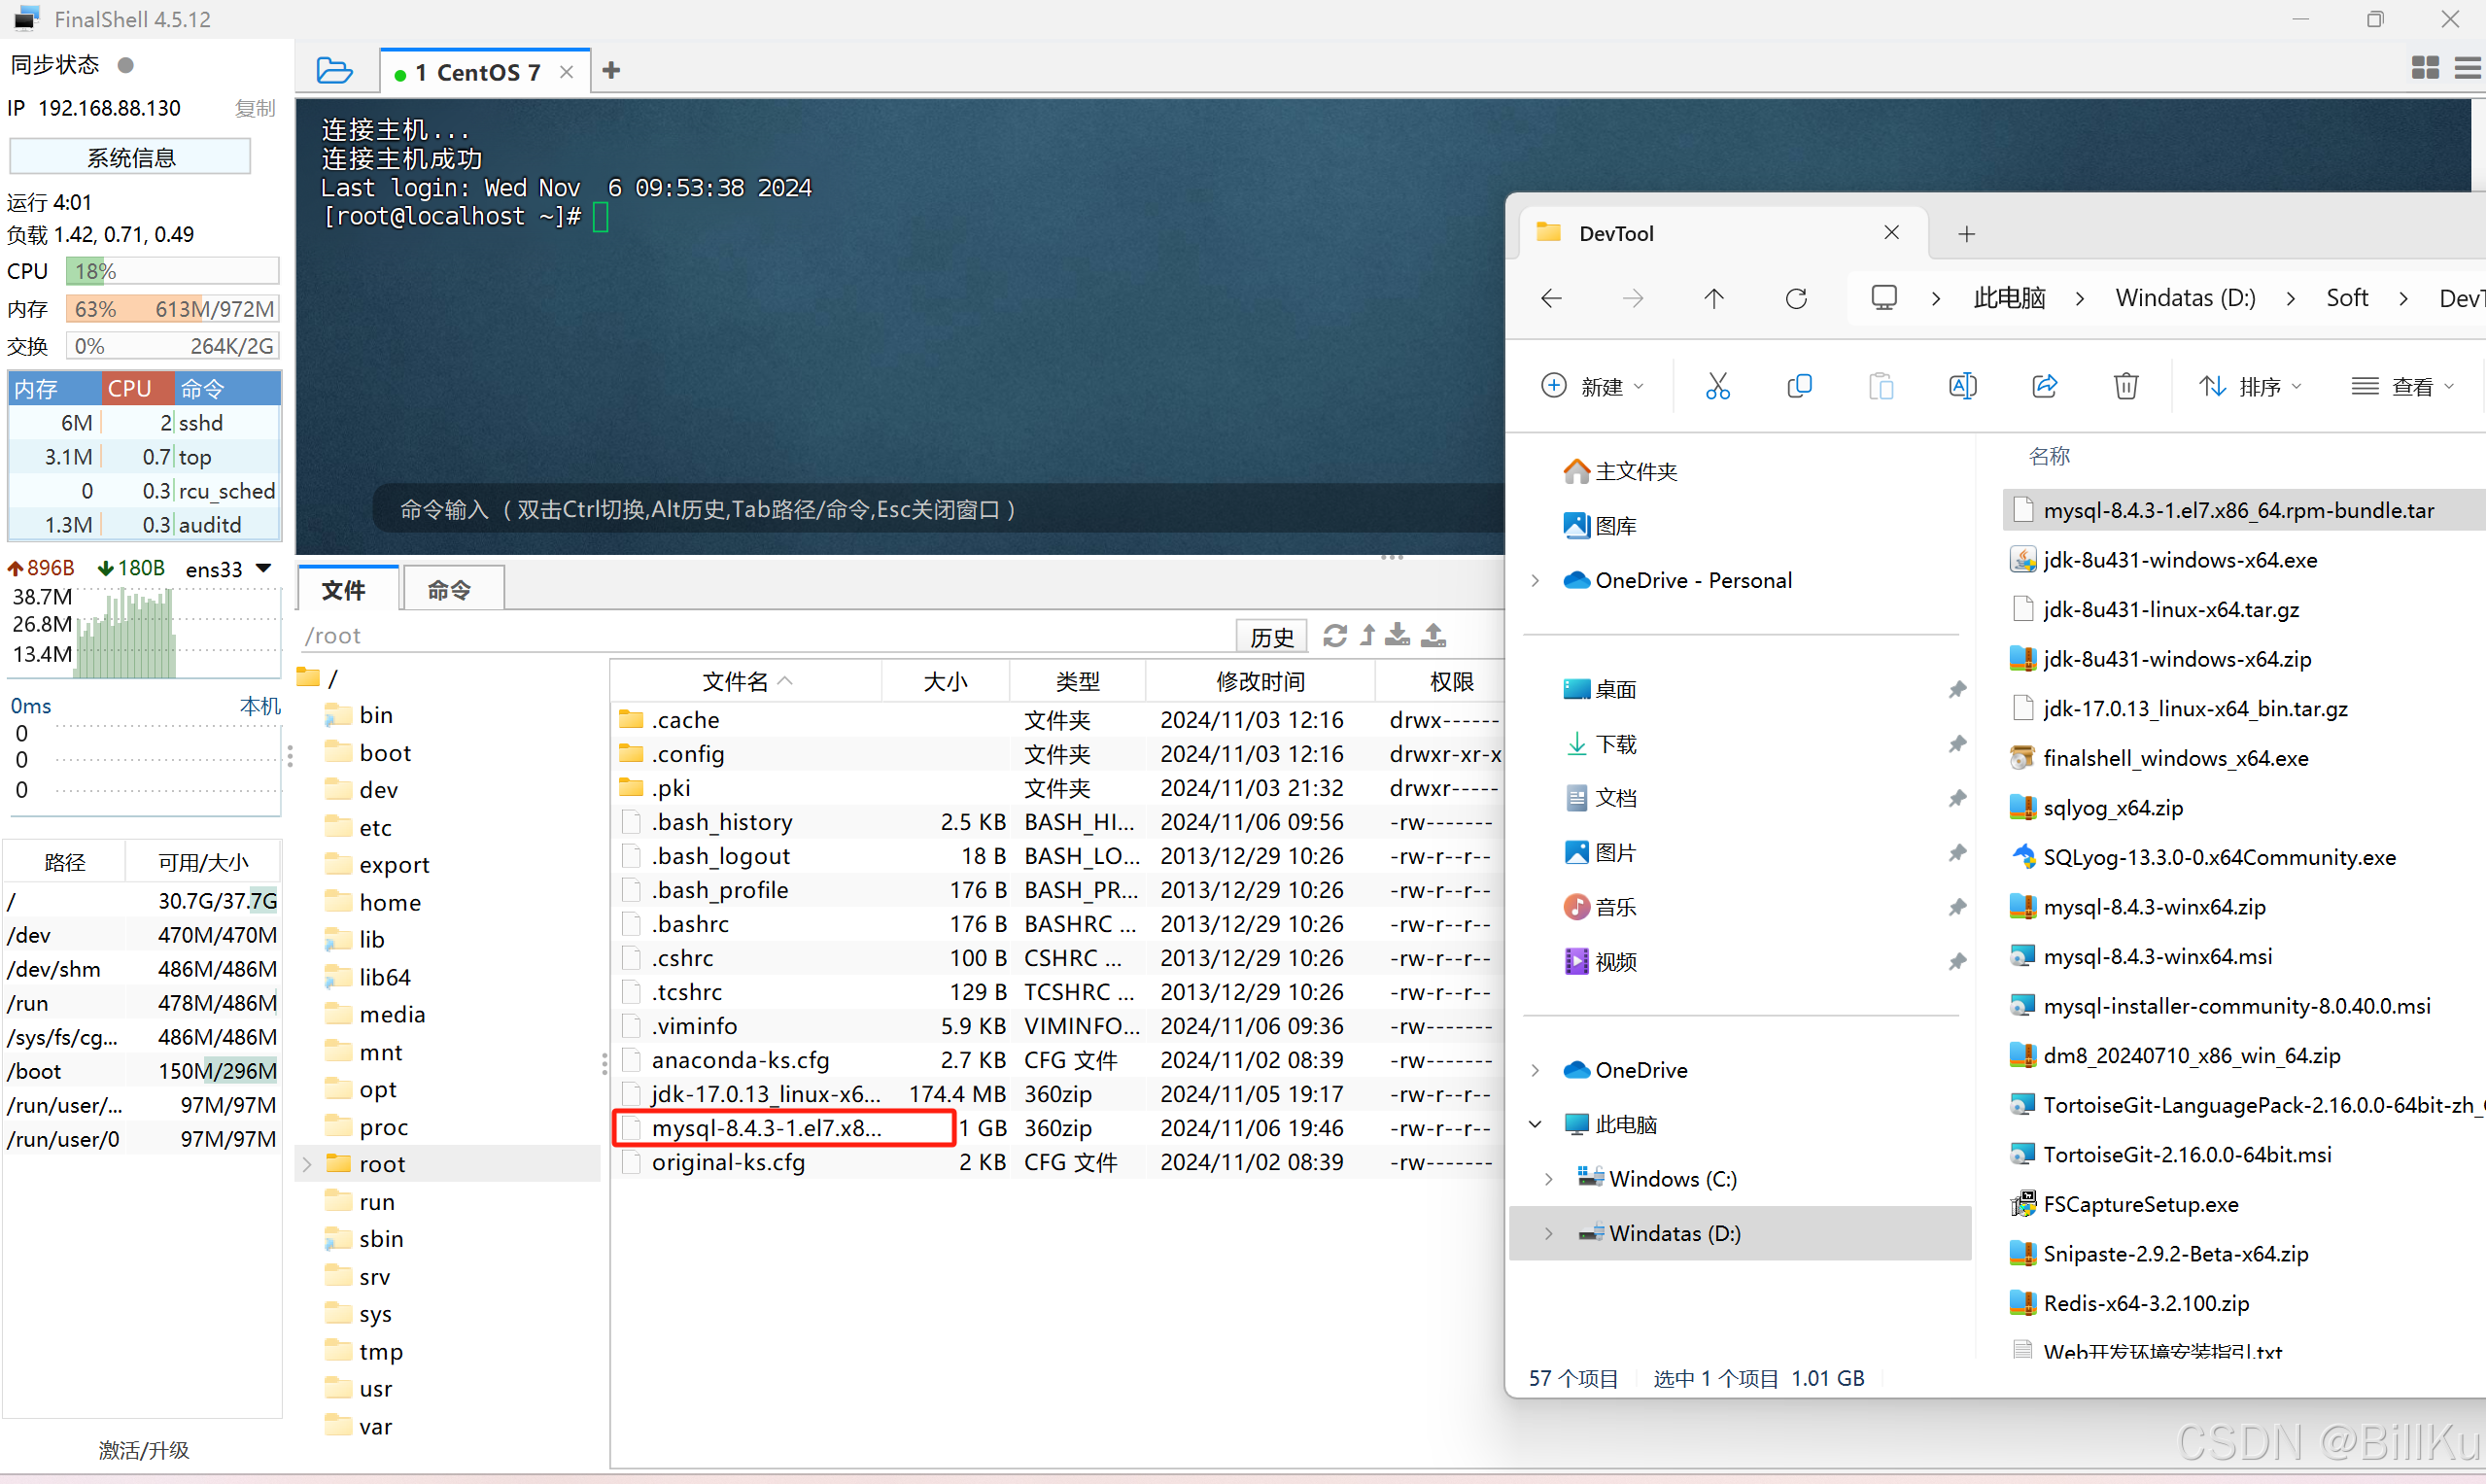Screen dimensions: 2486x1484
Task: Open the FinalShell hamburger menu
Action: point(2467,68)
